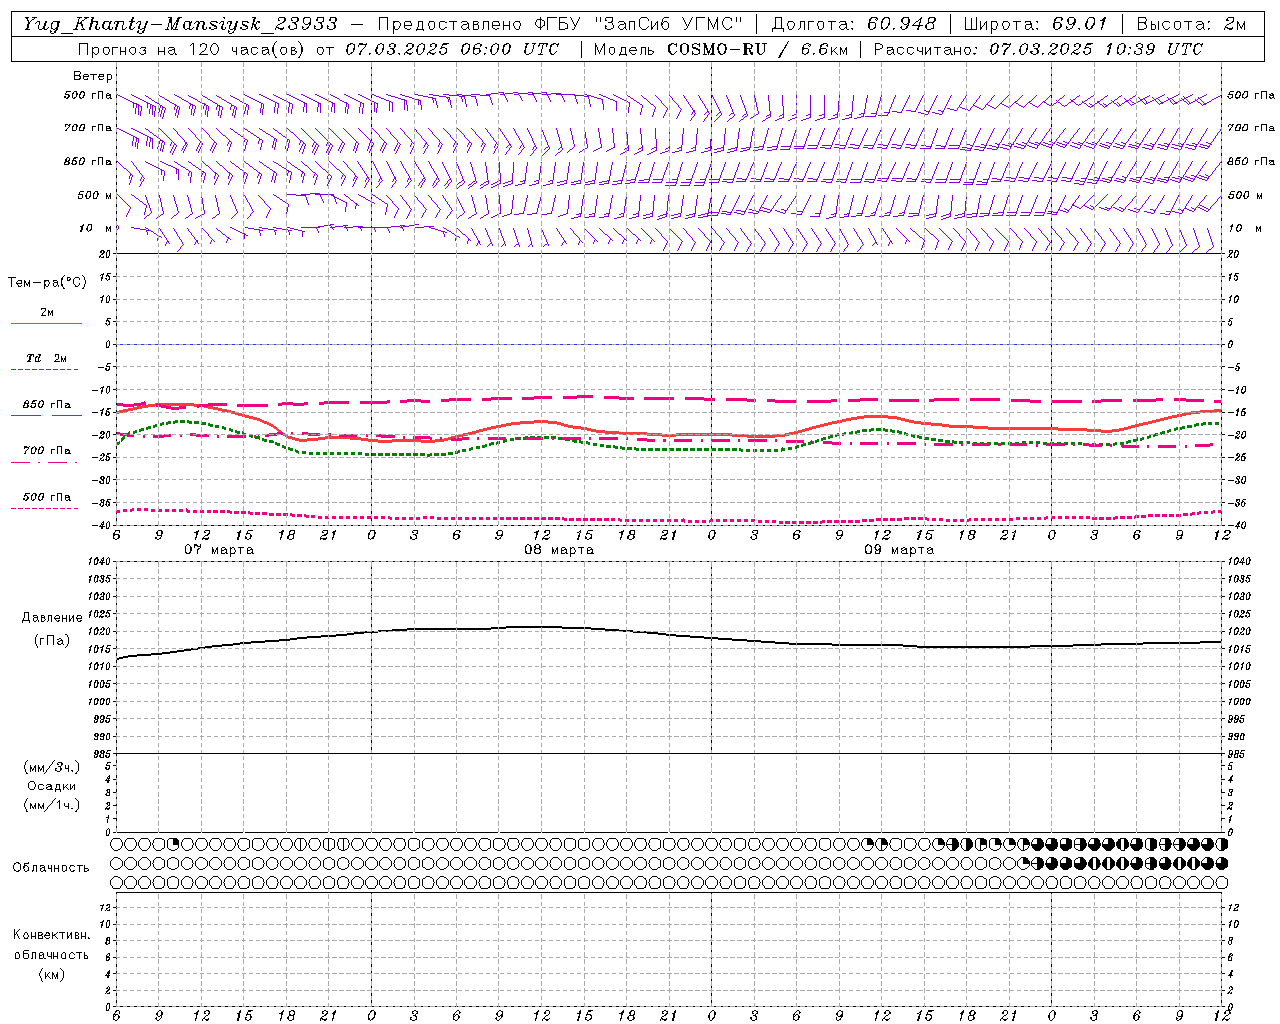Click the 'Осадки' precipitation label
Screen dimensions: 1280x1024
coord(51,786)
